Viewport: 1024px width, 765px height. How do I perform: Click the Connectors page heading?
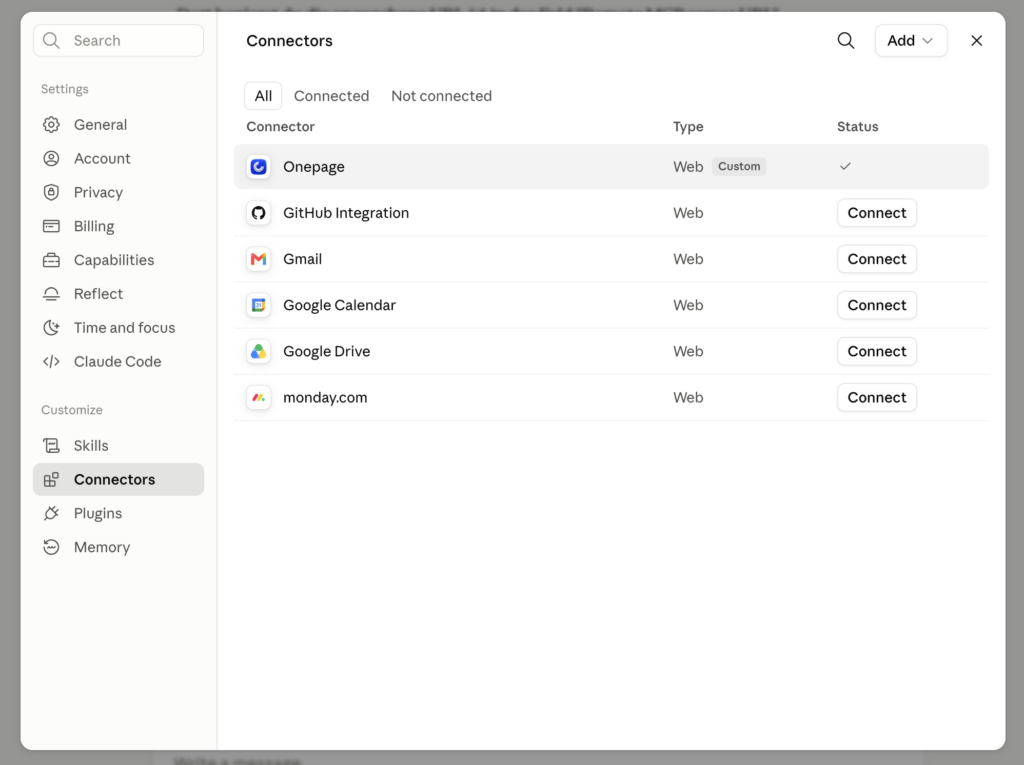pyautogui.click(x=289, y=41)
